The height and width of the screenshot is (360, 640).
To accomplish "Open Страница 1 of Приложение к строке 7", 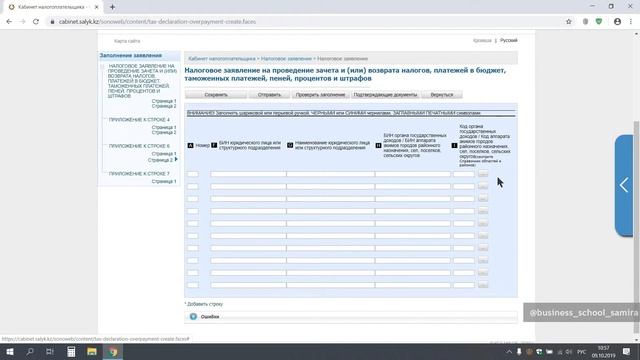I will pos(164,182).
